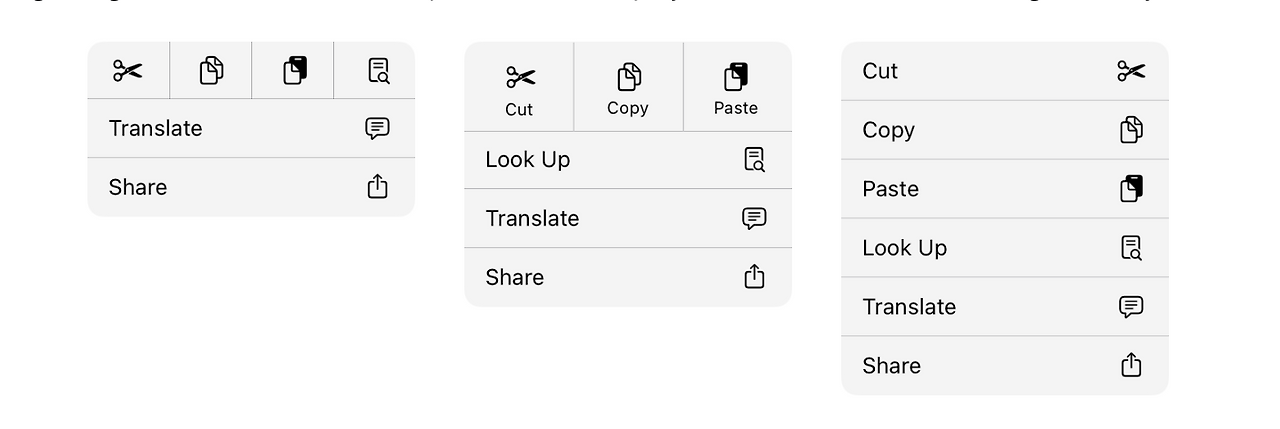Open Look Up from the six-row list menu
1280x429 pixels.
coord(904,248)
